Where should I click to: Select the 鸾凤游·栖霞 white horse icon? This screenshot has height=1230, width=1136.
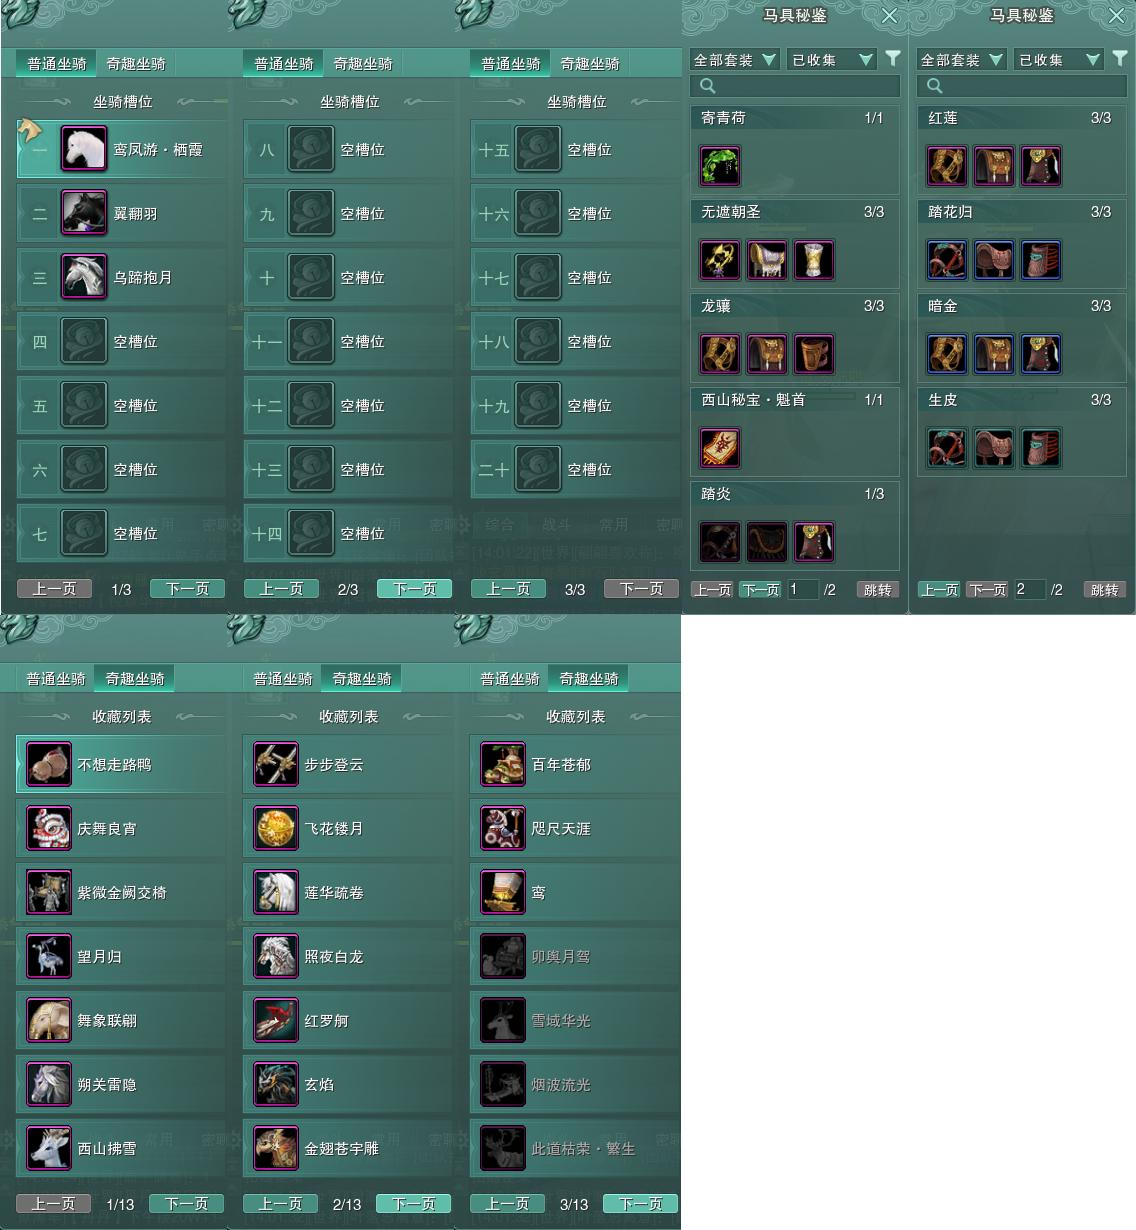click(84, 149)
